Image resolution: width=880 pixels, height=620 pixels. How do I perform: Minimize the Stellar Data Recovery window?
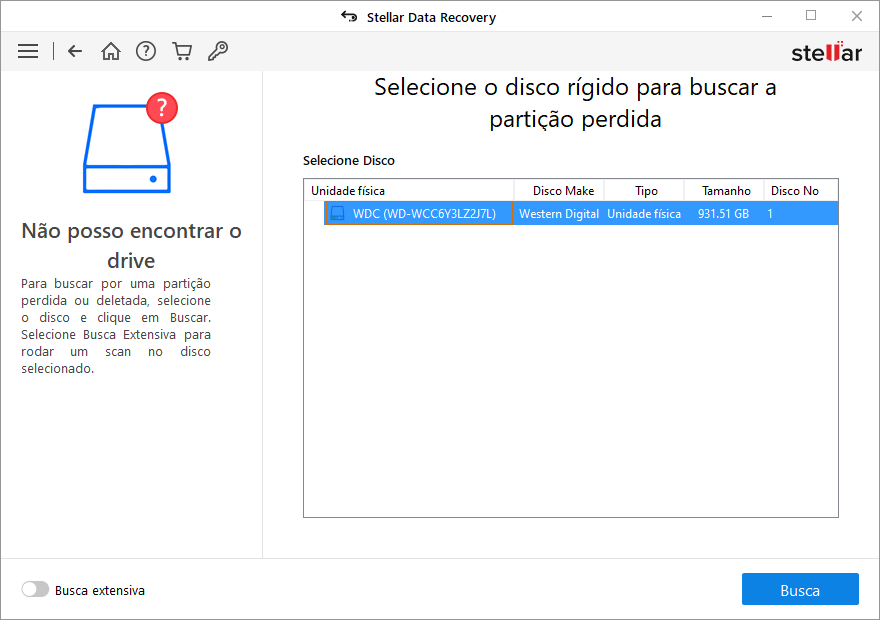click(767, 16)
